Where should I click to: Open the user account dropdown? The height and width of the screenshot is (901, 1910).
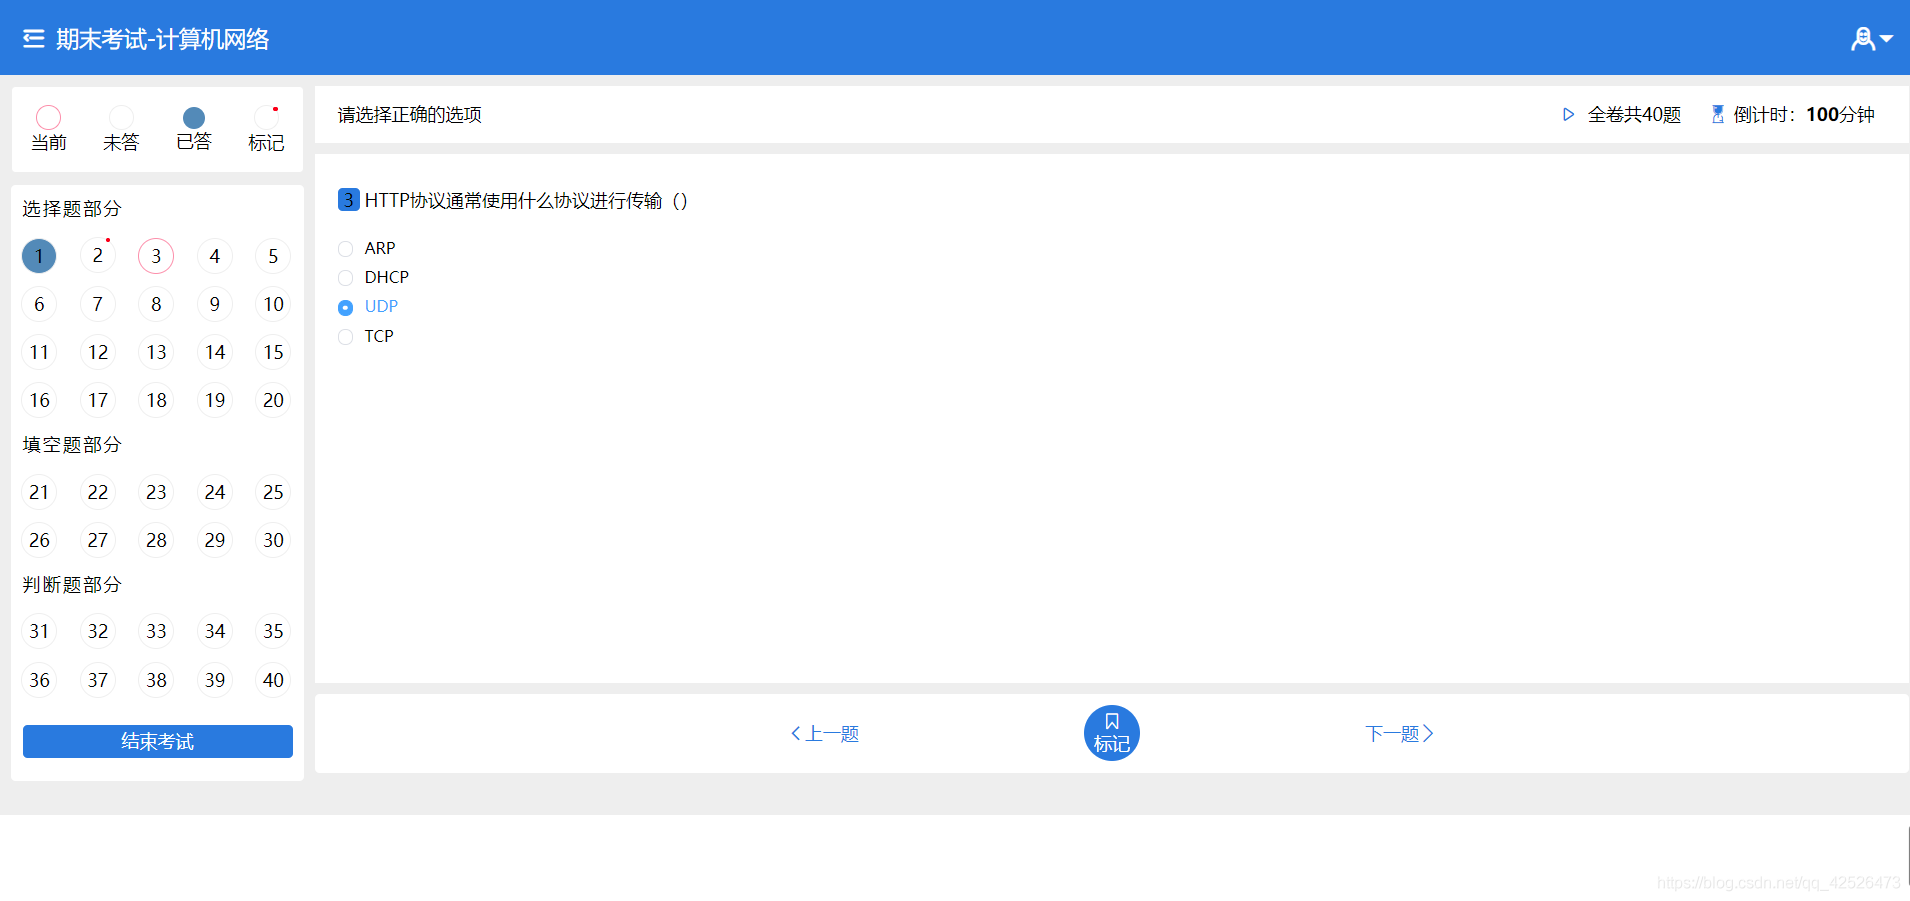click(1871, 39)
